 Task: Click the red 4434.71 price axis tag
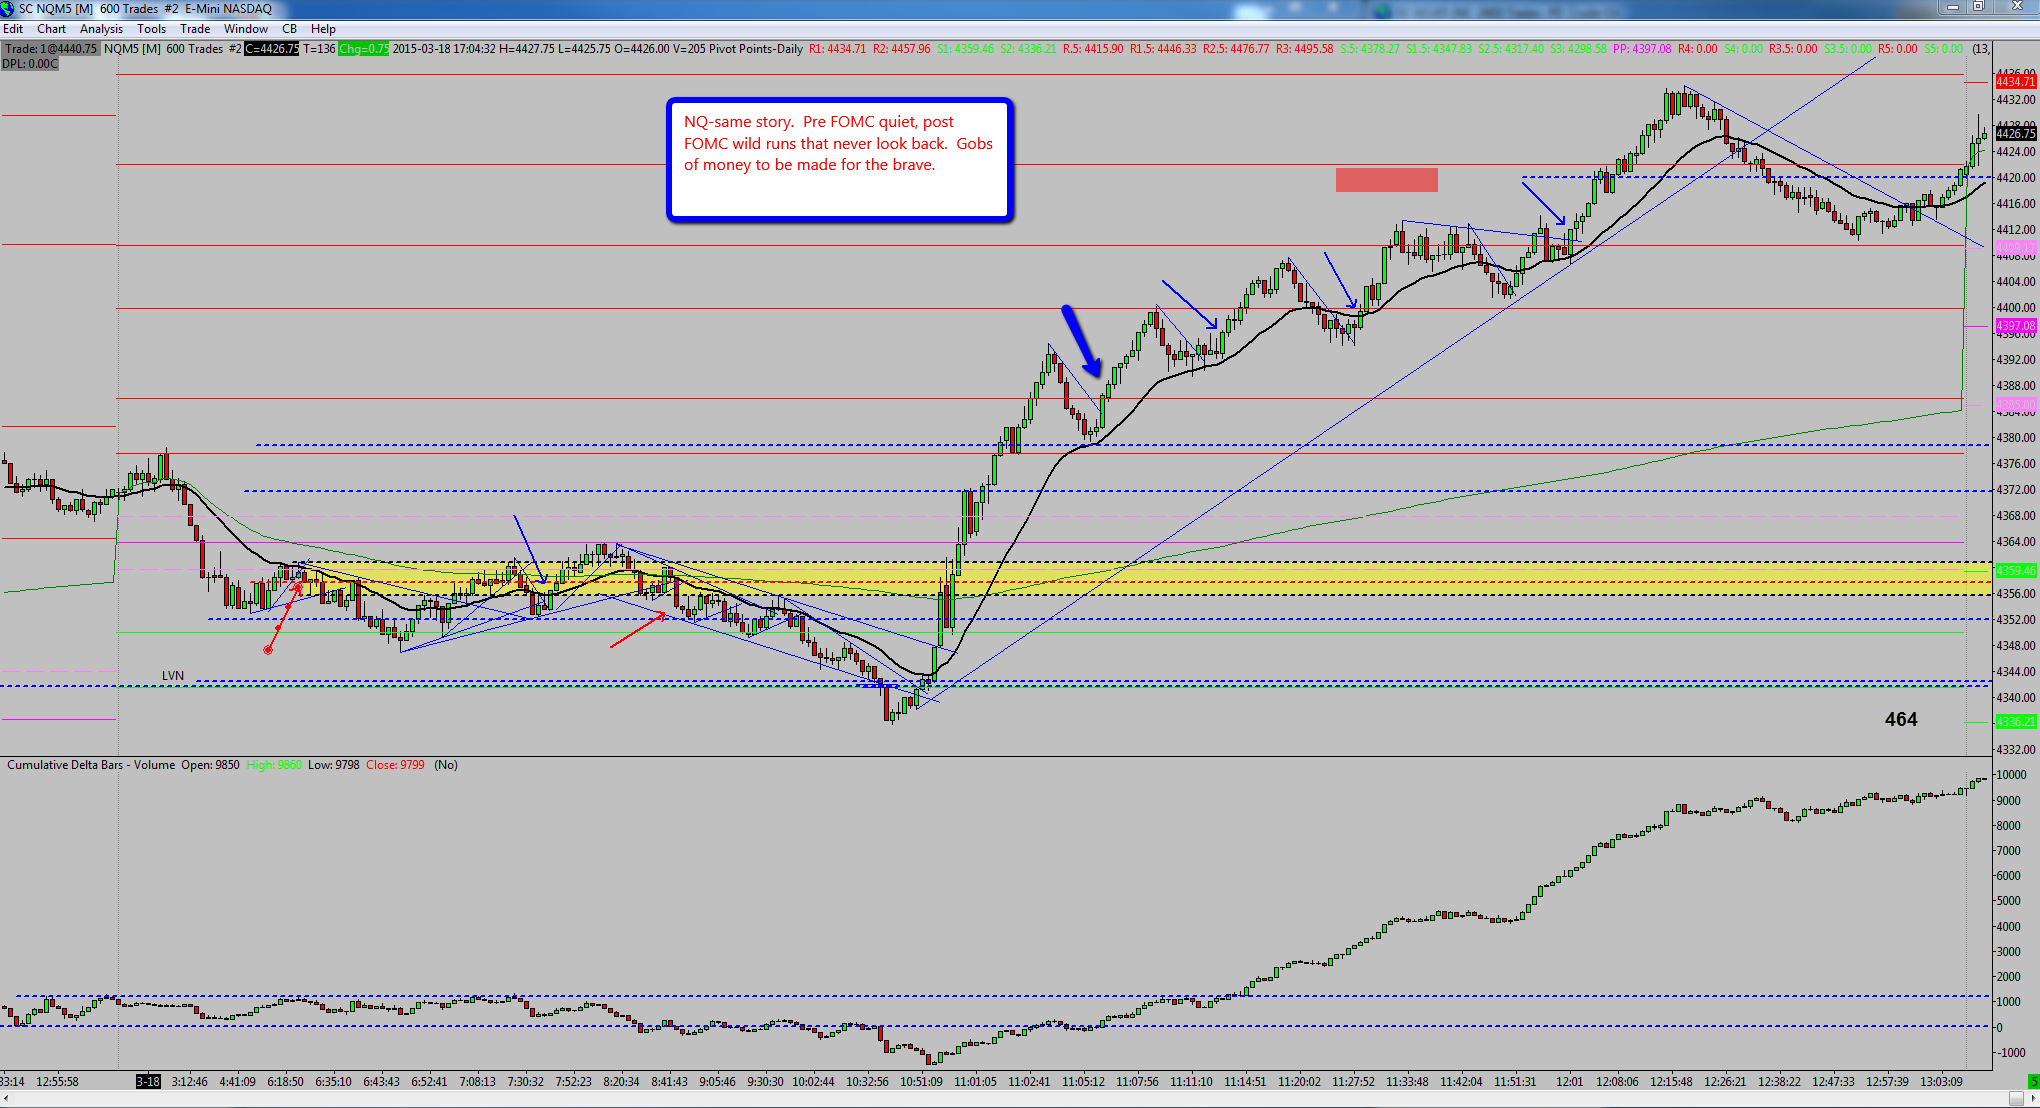2015,82
